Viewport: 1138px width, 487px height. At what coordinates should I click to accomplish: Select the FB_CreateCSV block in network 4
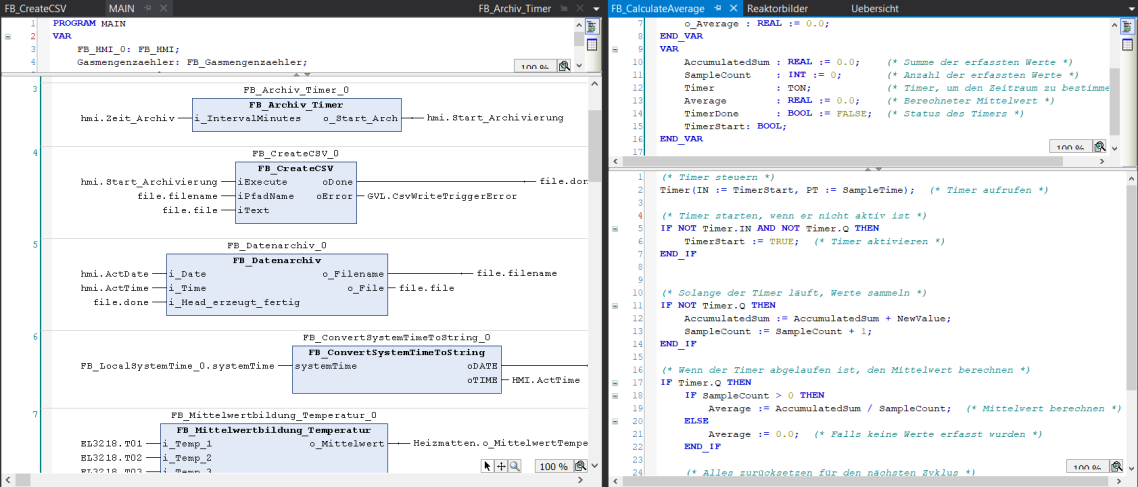pyautogui.click(x=296, y=192)
